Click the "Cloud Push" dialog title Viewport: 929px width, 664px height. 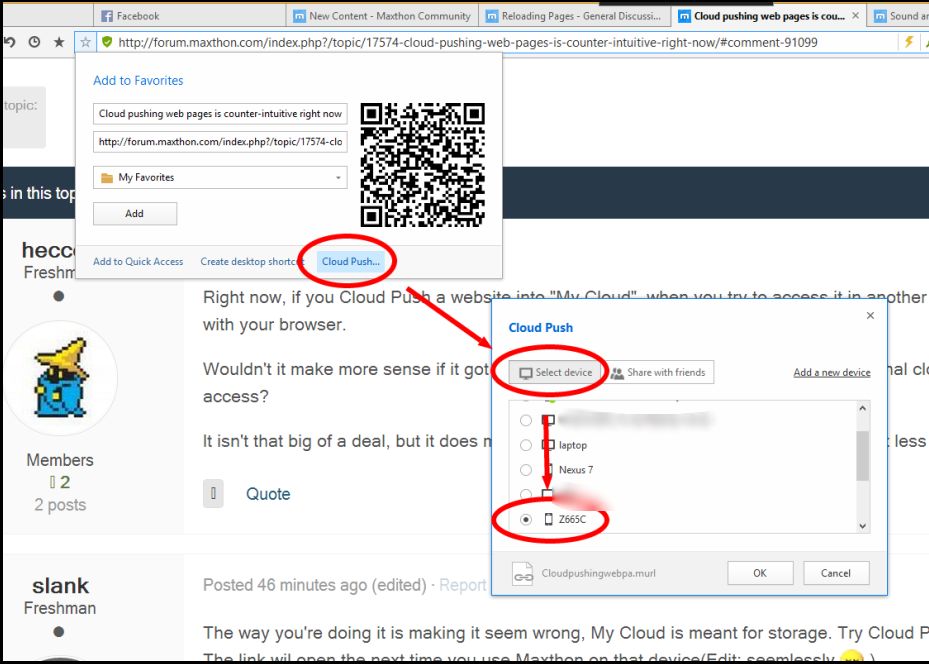(541, 328)
